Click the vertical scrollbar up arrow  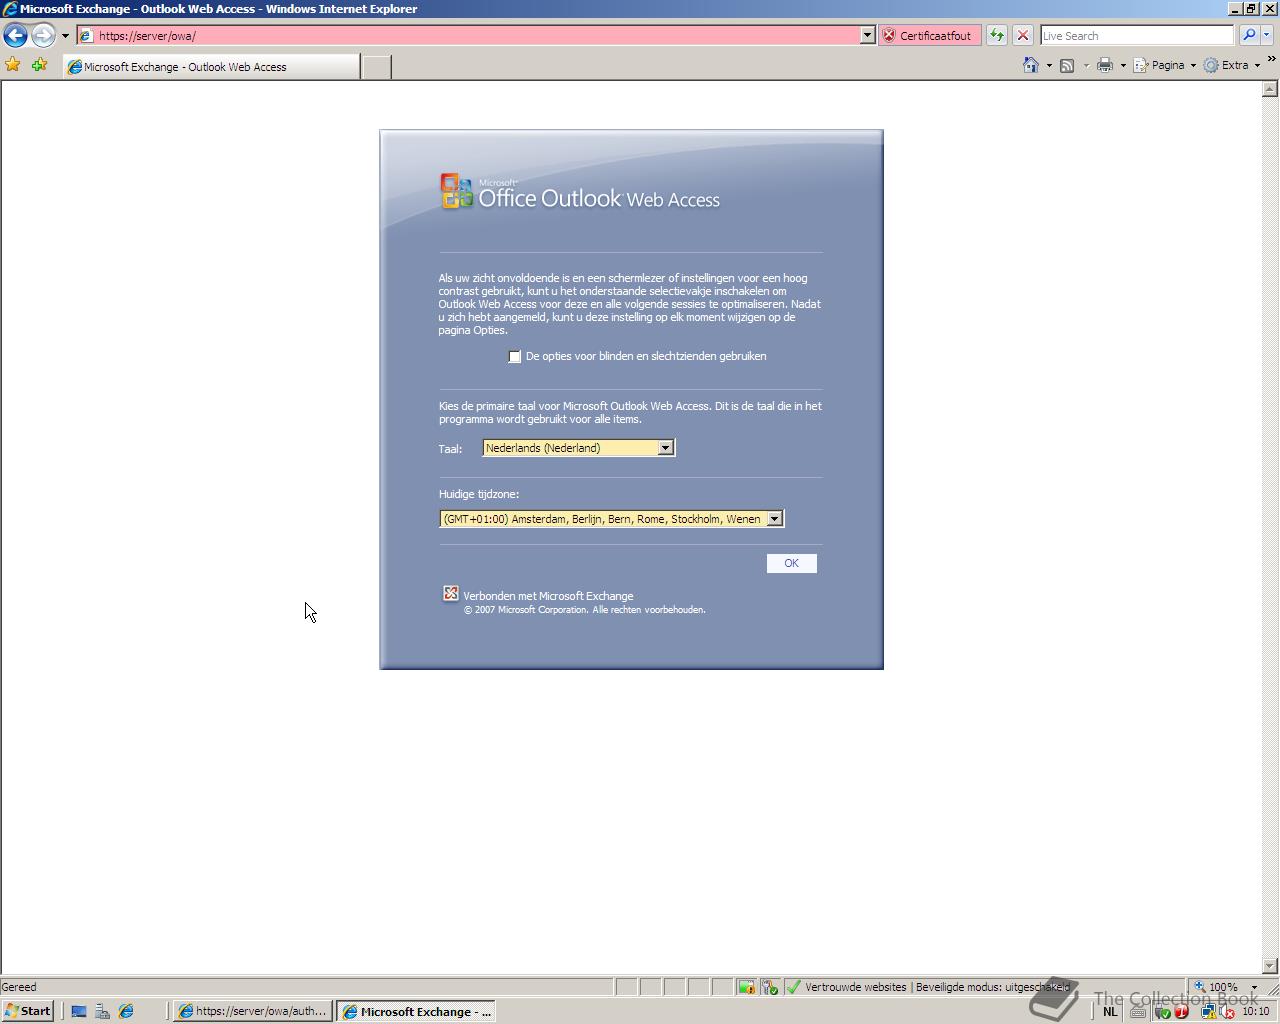coord(1270,89)
